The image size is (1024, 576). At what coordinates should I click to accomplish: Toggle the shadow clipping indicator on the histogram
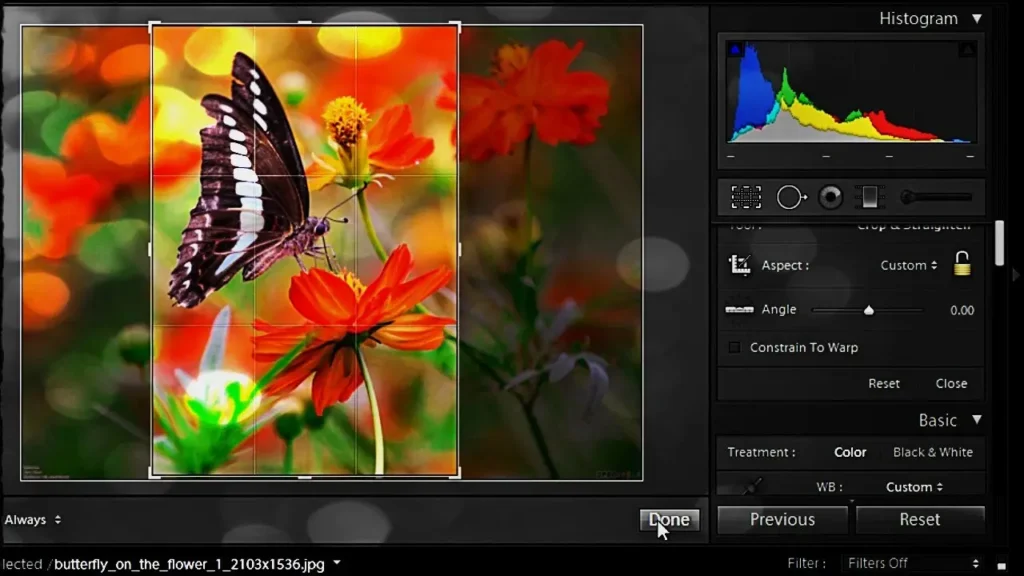coord(734,47)
